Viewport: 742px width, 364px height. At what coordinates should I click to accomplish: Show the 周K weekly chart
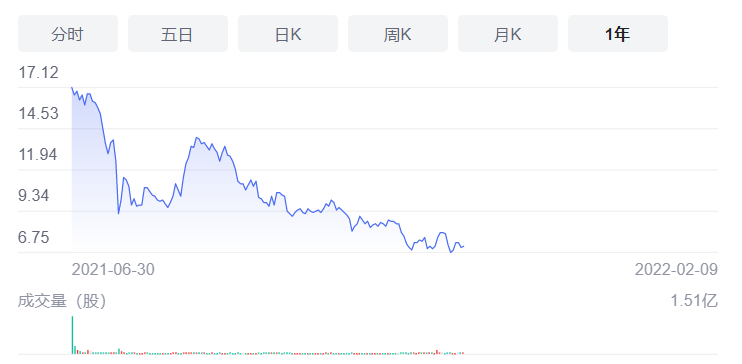click(x=398, y=34)
